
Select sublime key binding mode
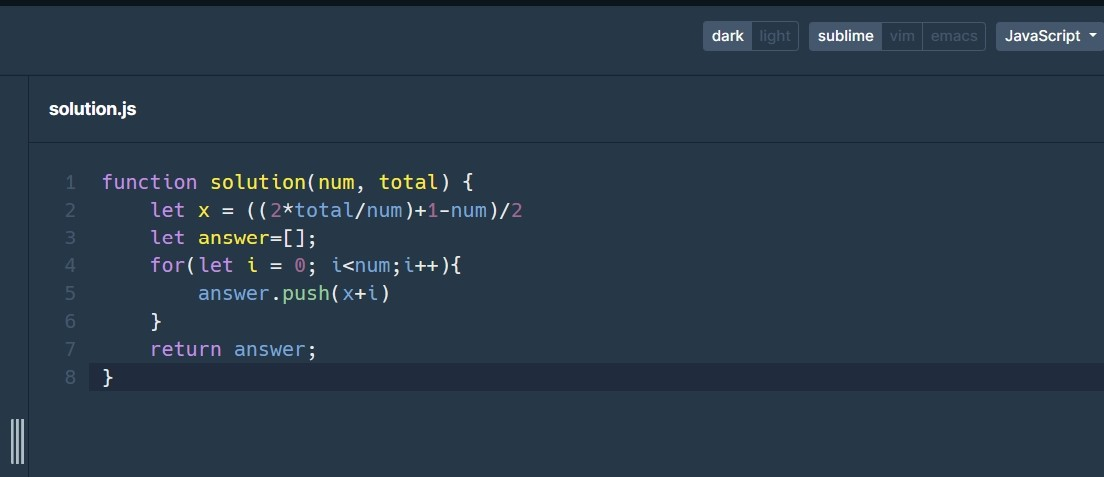(846, 36)
